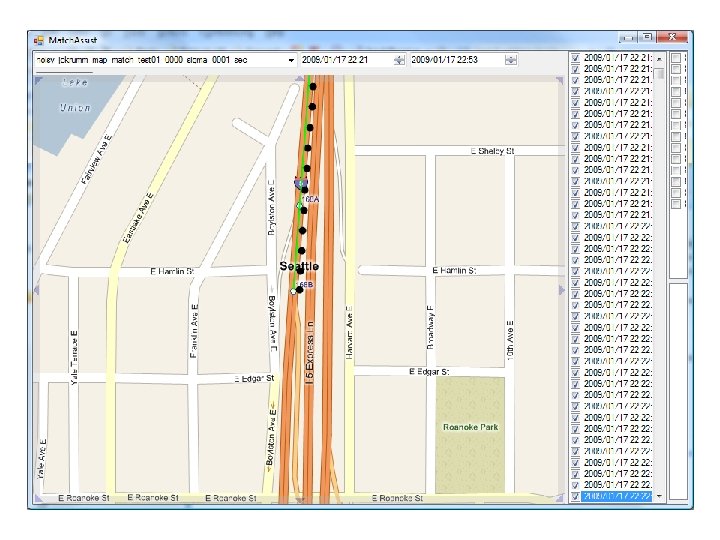Click the map's pan-down arrow
The height and width of the screenshot is (540, 720).
click(299, 500)
